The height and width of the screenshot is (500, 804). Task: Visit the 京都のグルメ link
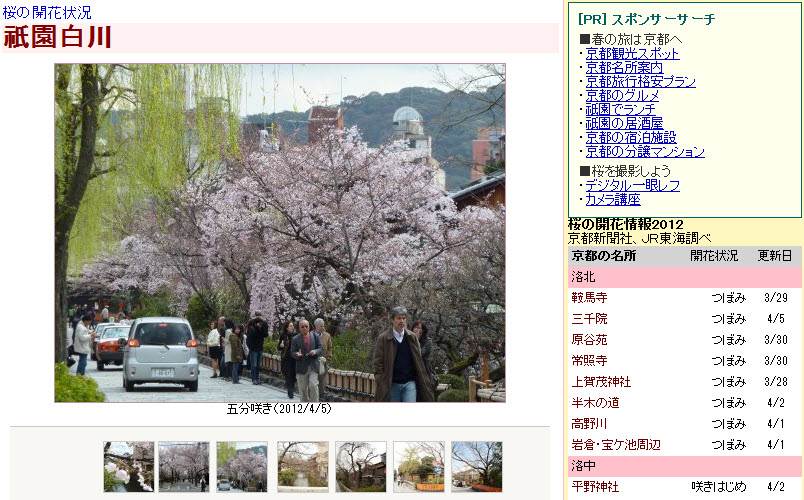pos(622,95)
